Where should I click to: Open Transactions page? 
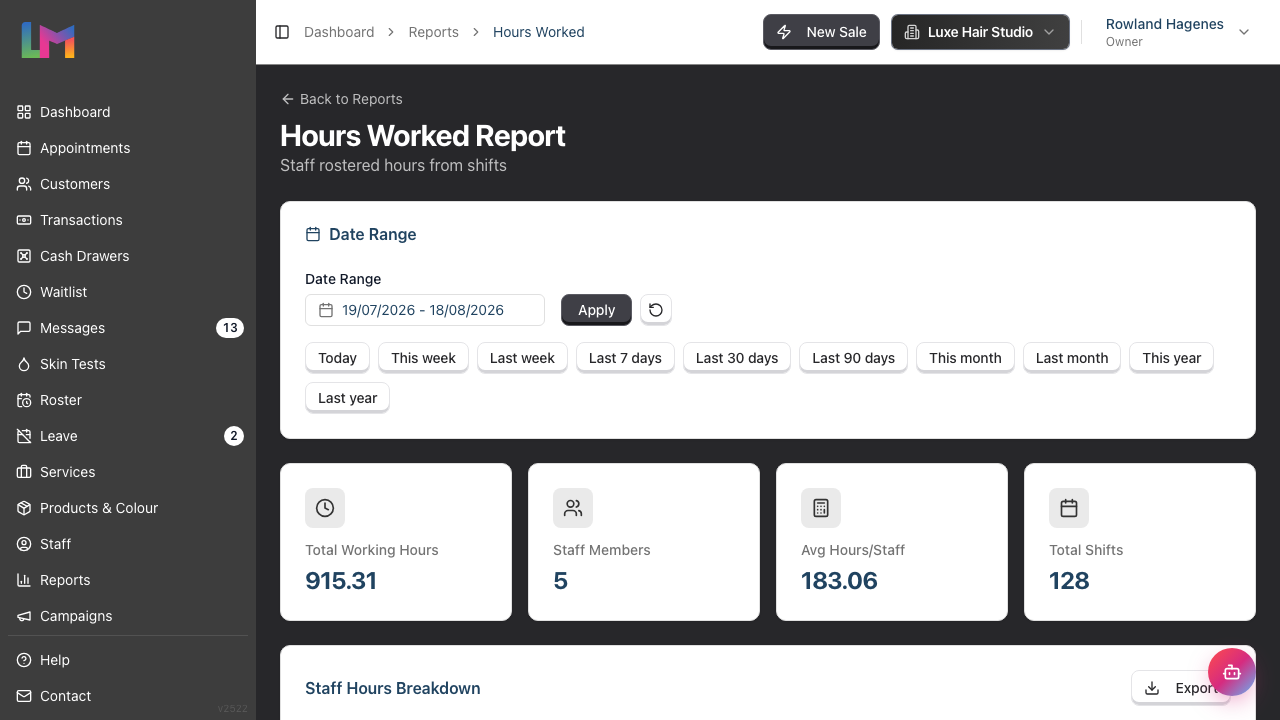coord(128,220)
